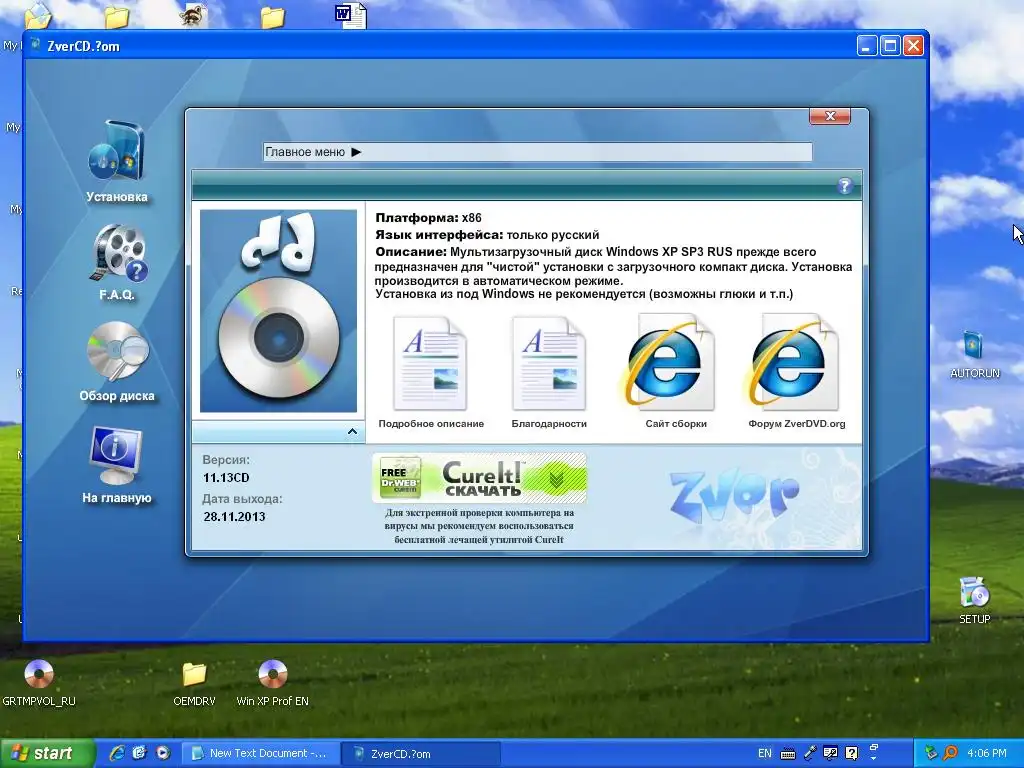Open Сайт сборки Internet Explorer icon
Image resolution: width=1024 pixels, height=768 pixels.
click(x=669, y=362)
